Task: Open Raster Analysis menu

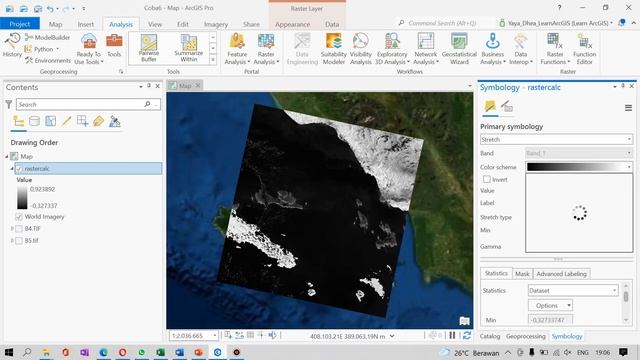Action: [266, 49]
